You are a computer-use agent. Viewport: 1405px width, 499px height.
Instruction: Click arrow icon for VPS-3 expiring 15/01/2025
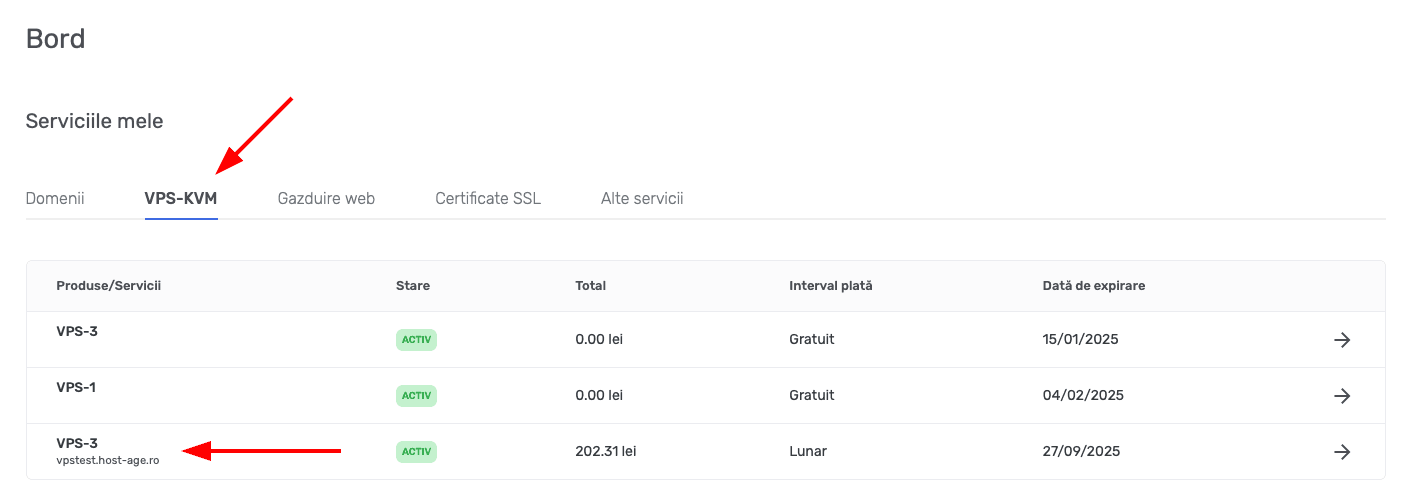pyautogui.click(x=1342, y=340)
